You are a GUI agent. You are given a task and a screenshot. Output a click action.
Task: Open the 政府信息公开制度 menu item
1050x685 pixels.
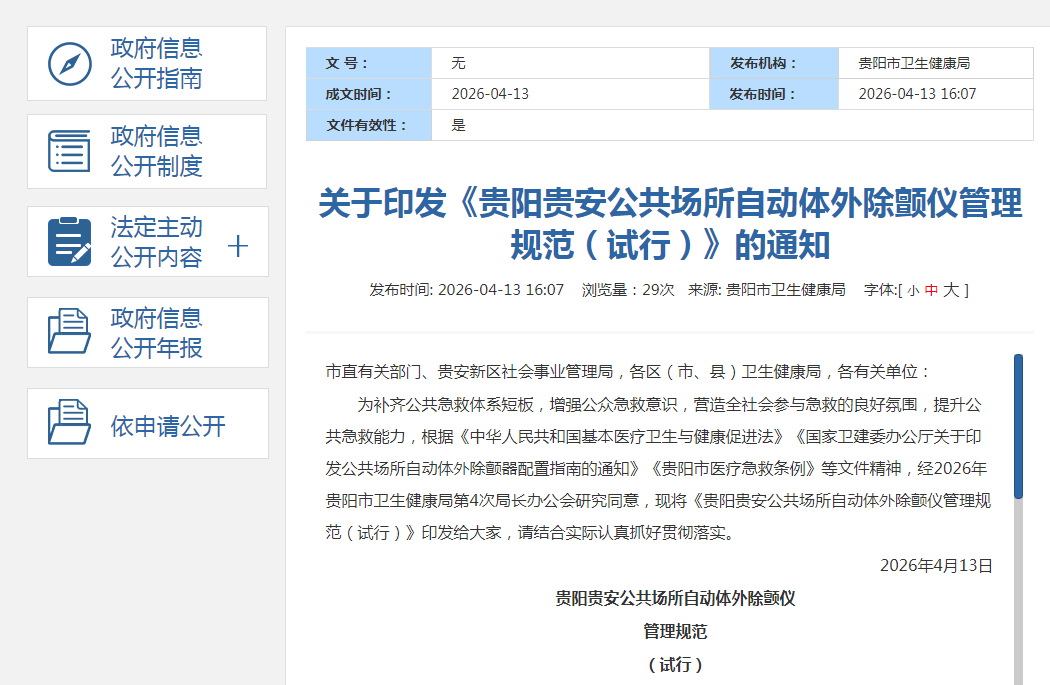pyautogui.click(x=156, y=151)
